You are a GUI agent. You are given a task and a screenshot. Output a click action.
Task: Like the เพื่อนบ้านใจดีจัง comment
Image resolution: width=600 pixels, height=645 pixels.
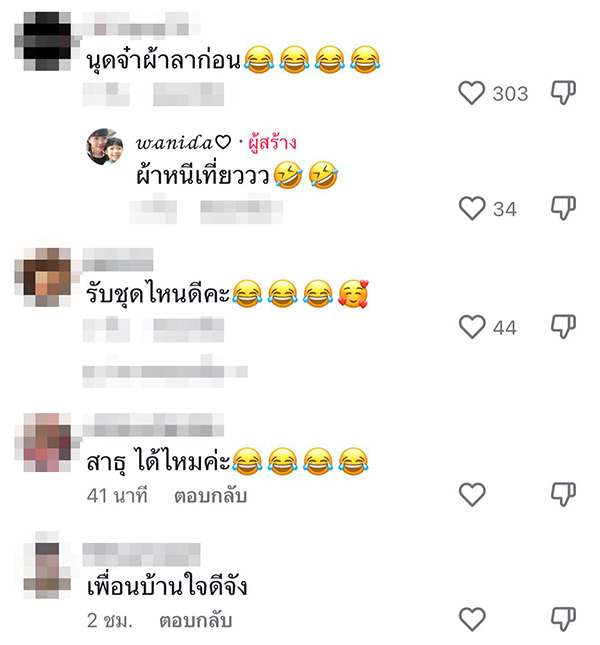click(472, 619)
